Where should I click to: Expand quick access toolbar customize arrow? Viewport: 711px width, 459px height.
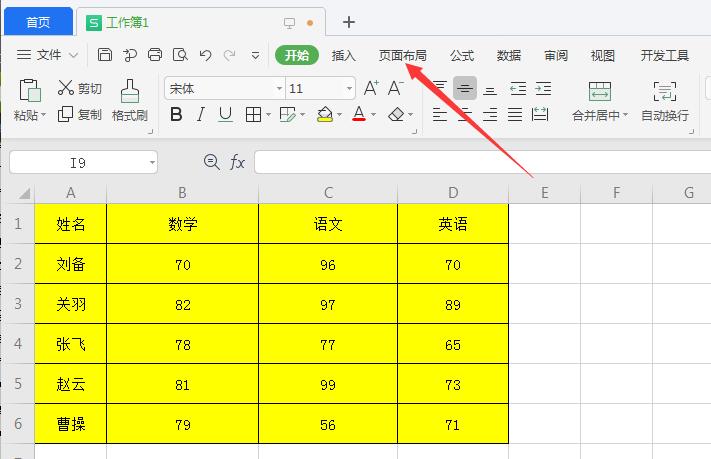pyautogui.click(x=256, y=56)
